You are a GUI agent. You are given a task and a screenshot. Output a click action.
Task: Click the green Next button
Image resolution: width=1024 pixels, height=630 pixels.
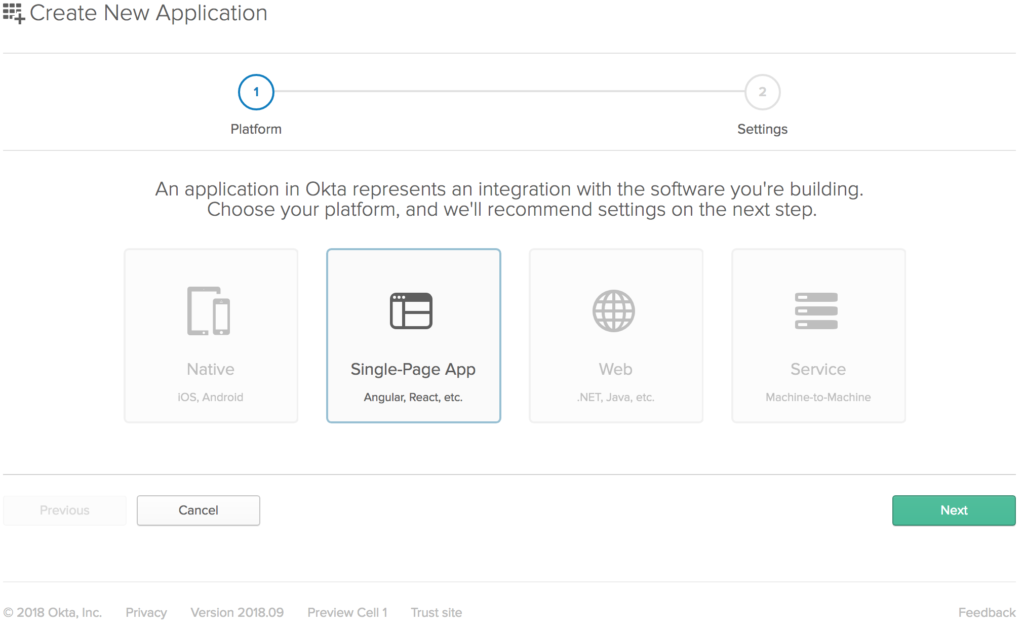click(x=953, y=510)
